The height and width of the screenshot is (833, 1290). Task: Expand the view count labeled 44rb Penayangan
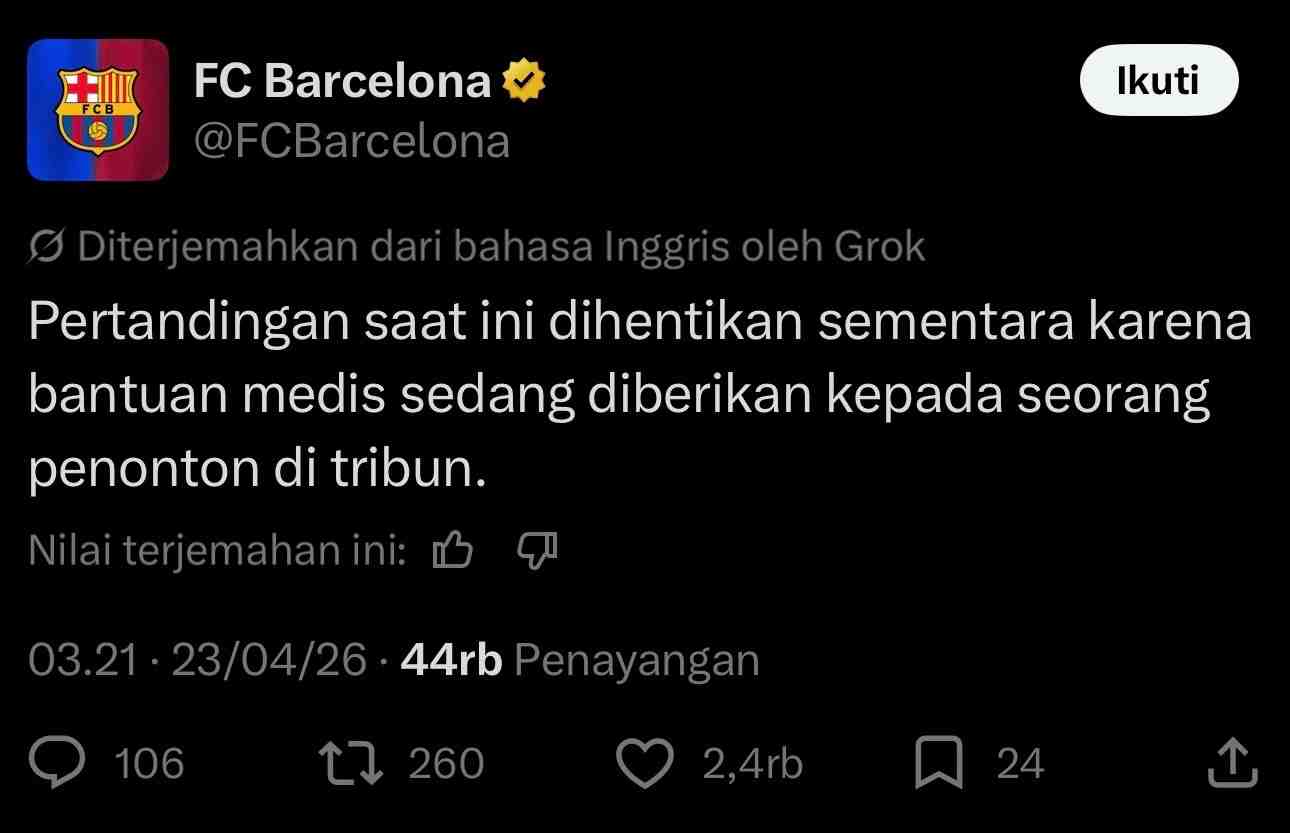pos(577,659)
